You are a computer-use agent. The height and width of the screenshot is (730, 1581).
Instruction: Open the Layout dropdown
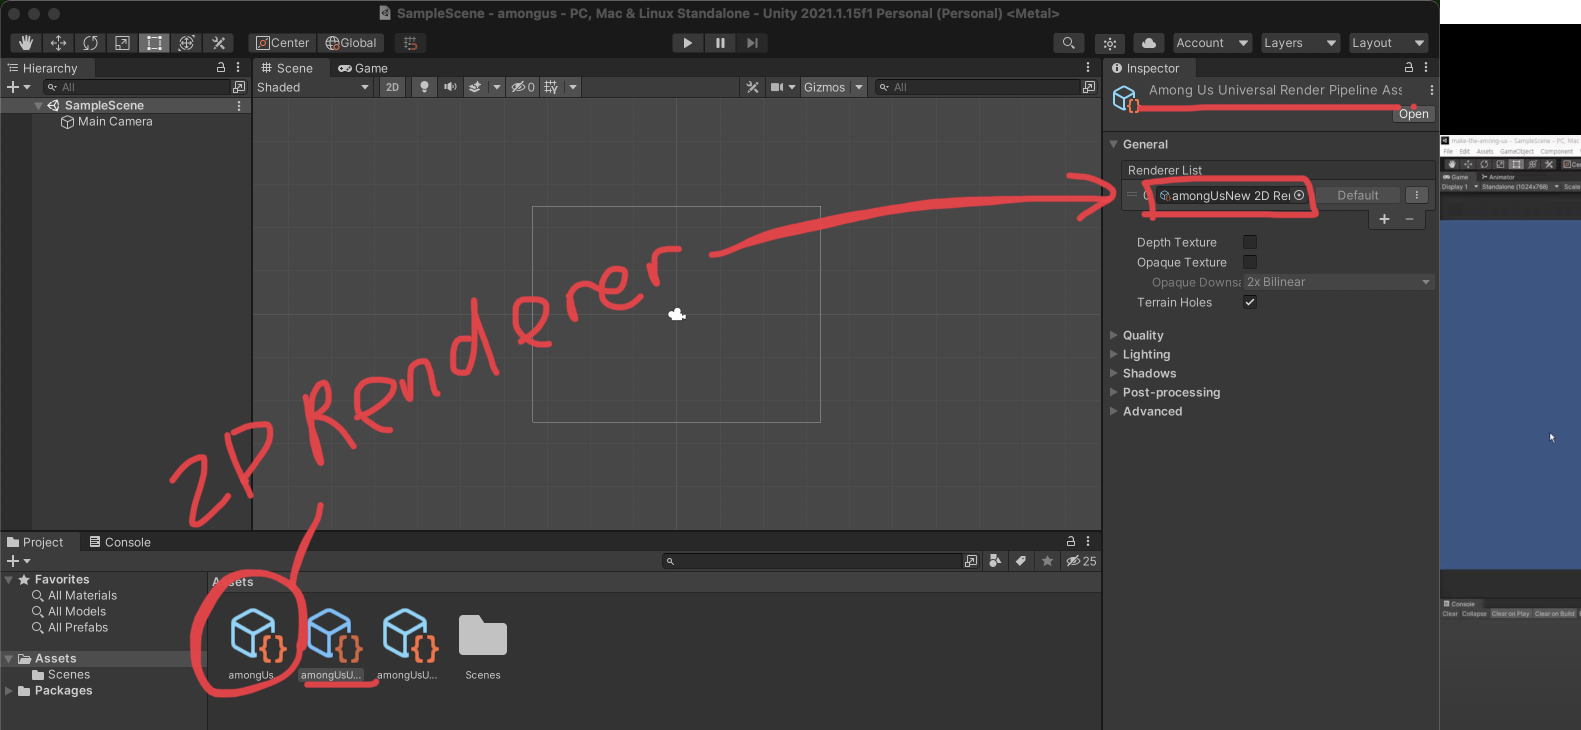pos(1387,43)
